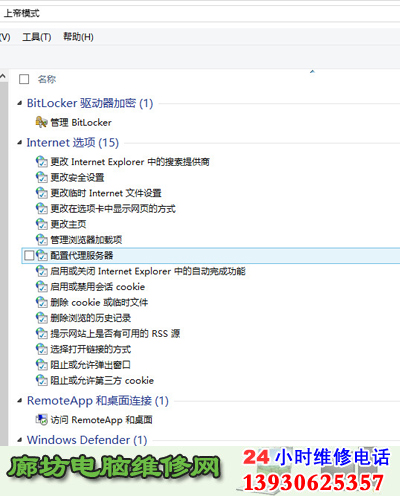Check the box for 配置代理服务器 row
Image resolution: width=400 pixels, height=496 pixels.
point(29,256)
